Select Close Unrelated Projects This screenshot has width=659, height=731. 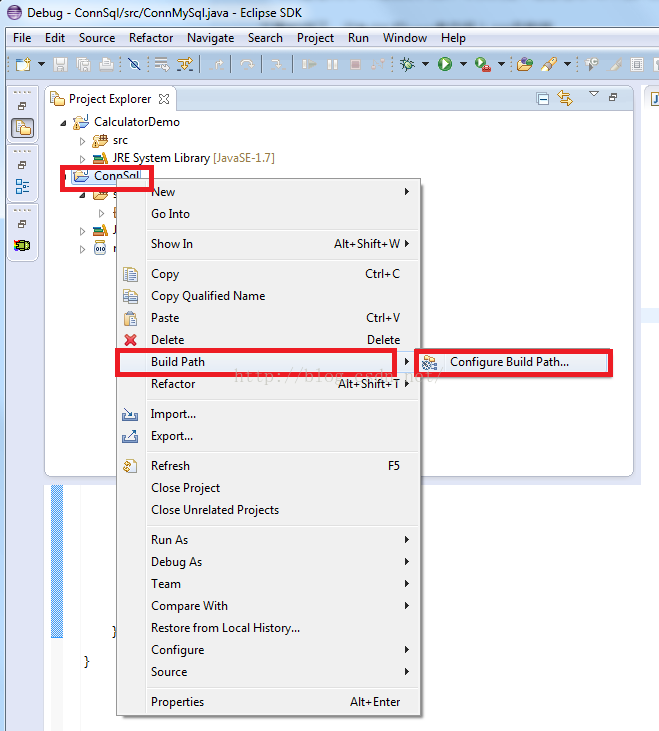click(268, 510)
